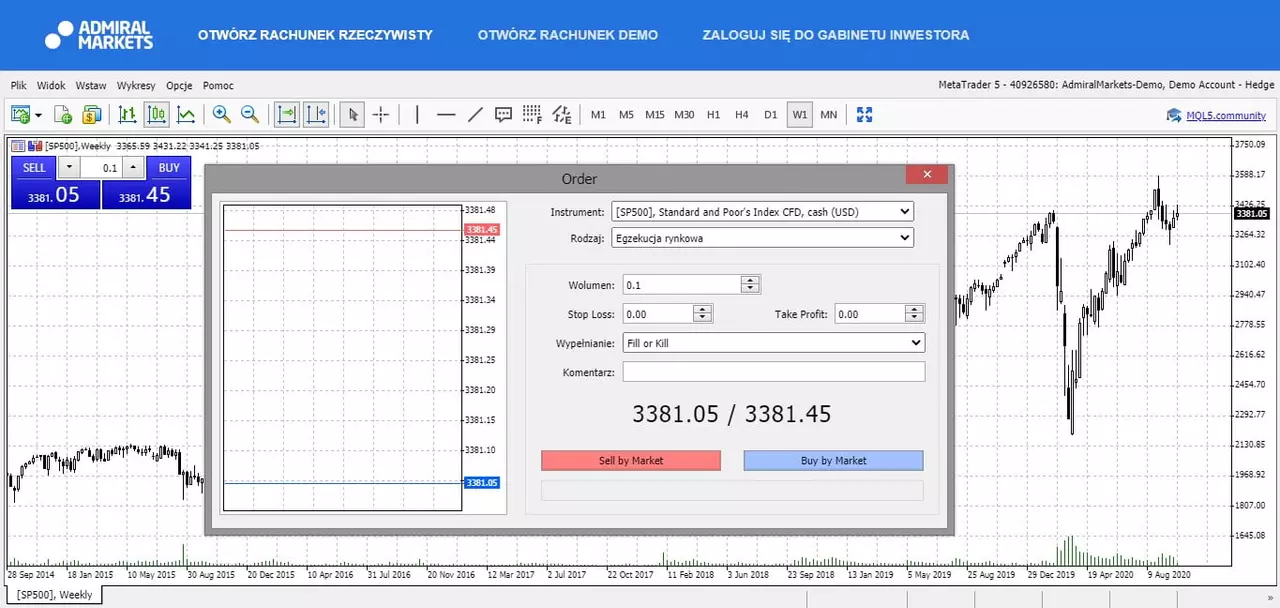Zoom in on the chart
1280x608 pixels.
[x=221, y=115]
